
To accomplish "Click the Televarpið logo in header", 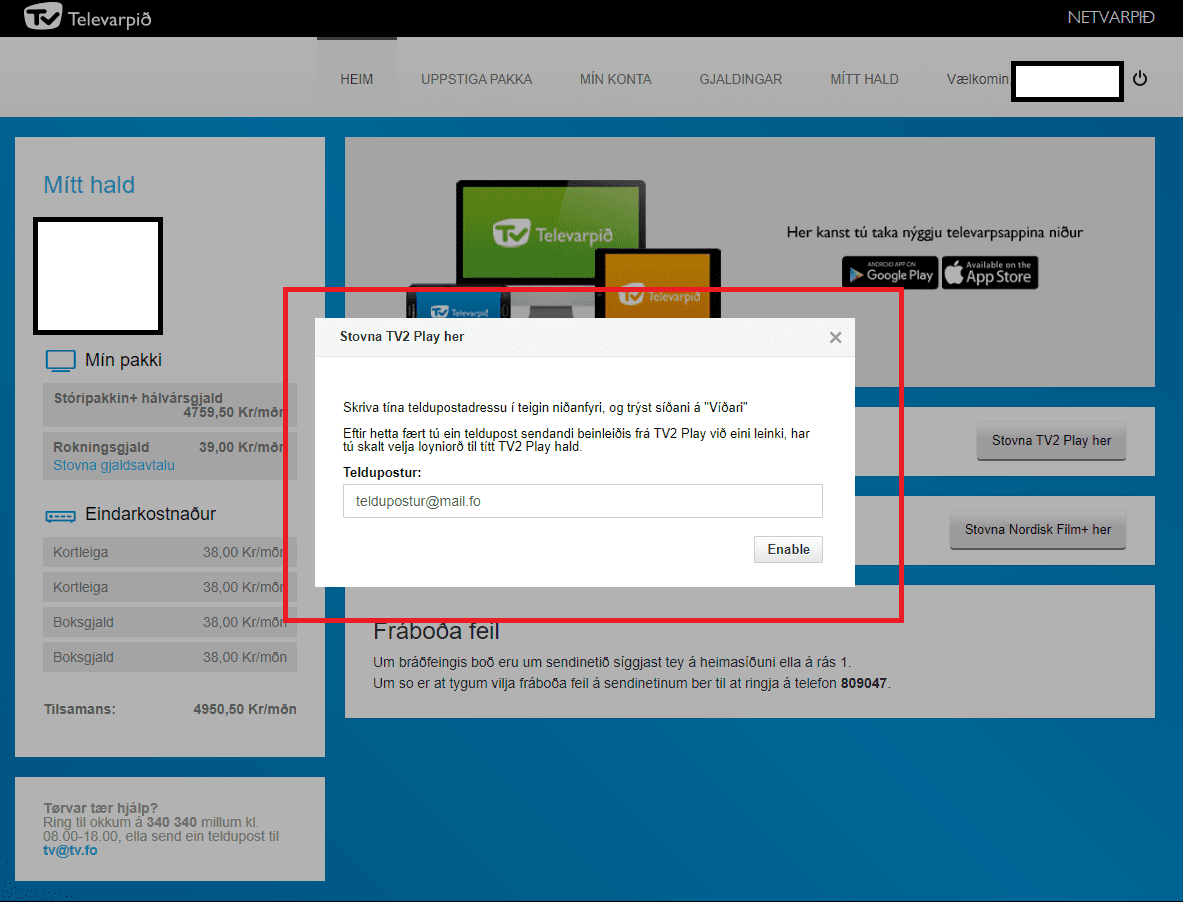I will 88,17.
